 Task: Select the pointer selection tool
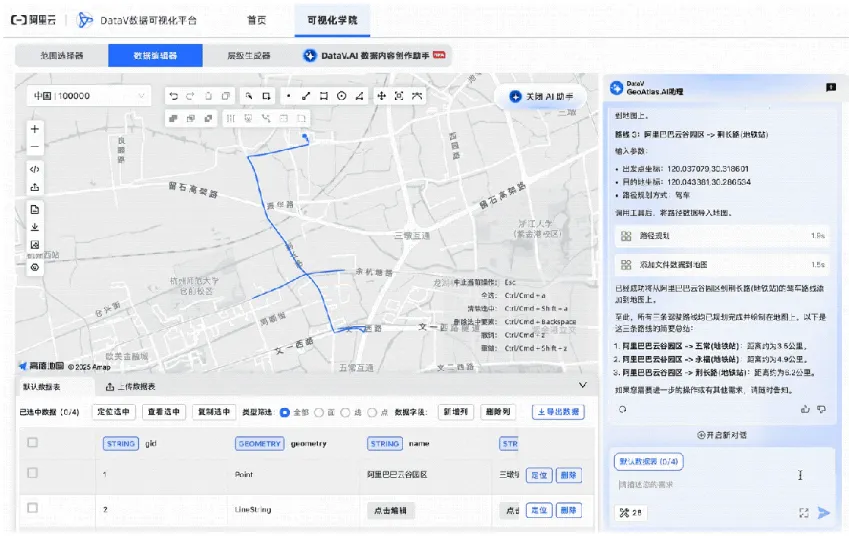click(x=249, y=96)
